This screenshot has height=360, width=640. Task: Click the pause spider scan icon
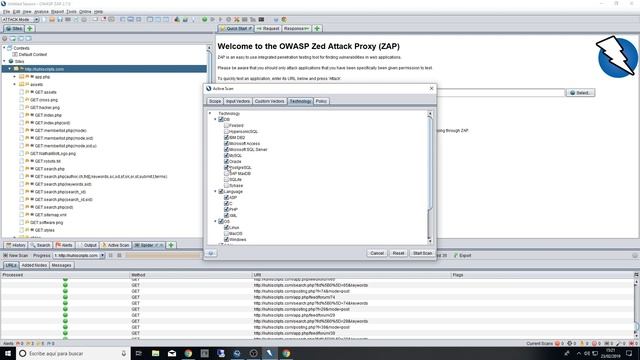(x=111, y=256)
